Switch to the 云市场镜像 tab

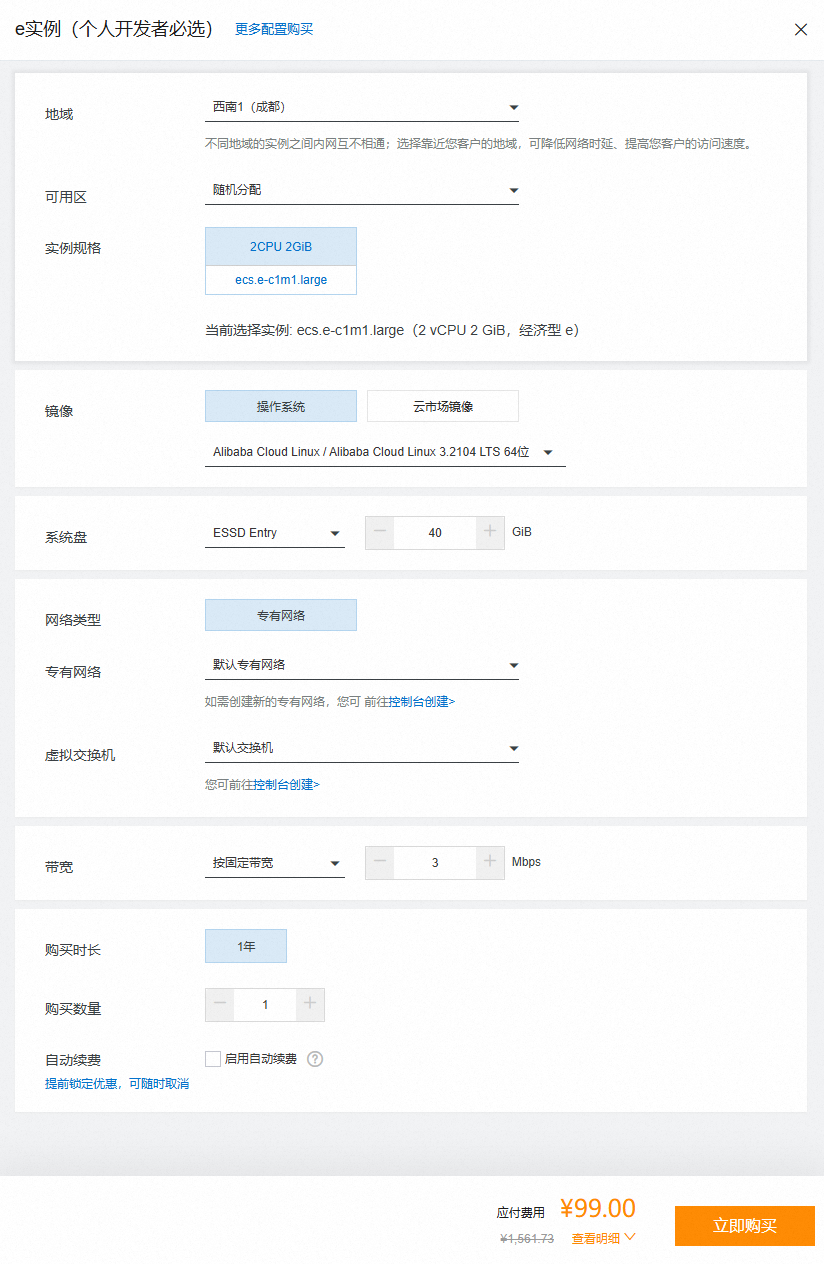coord(442,406)
